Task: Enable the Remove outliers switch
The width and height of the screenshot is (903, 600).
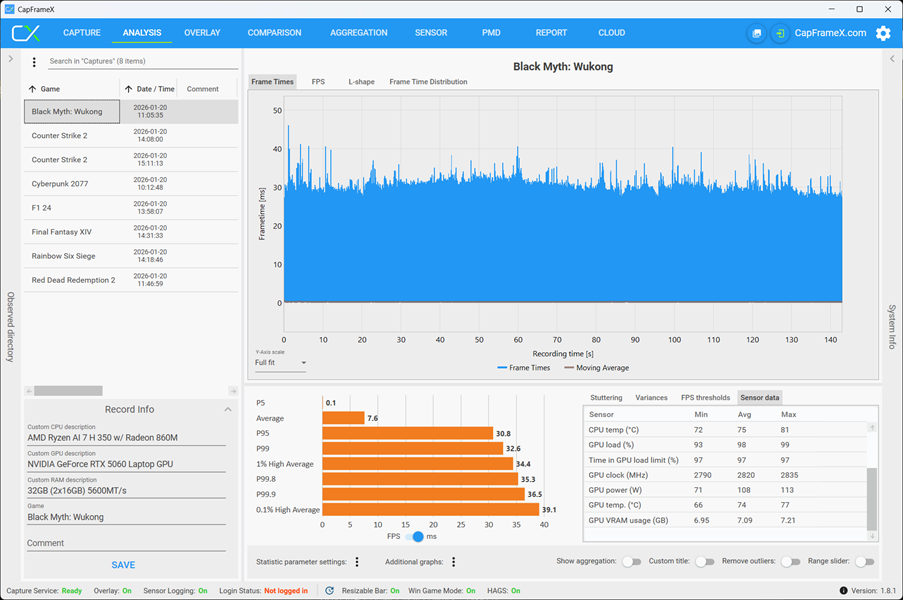Action: (x=790, y=561)
